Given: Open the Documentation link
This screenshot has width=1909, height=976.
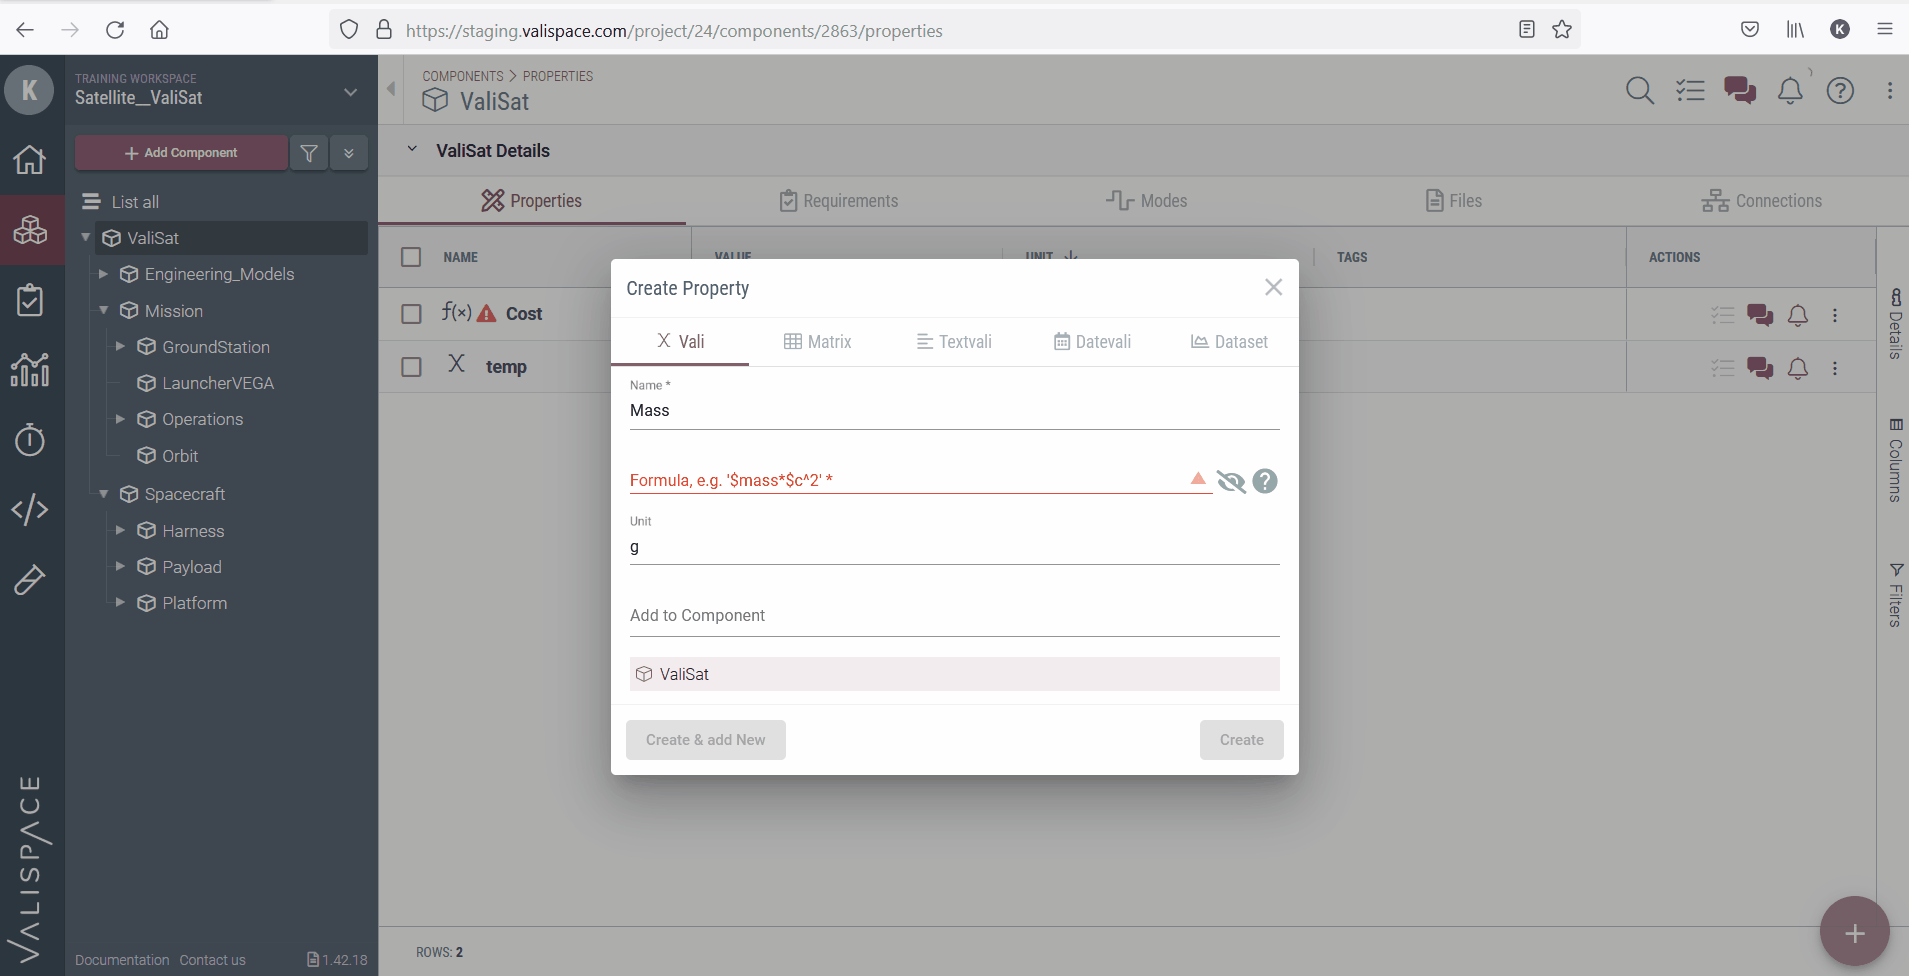Looking at the screenshot, I should pyautogui.click(x=122, y=960).
